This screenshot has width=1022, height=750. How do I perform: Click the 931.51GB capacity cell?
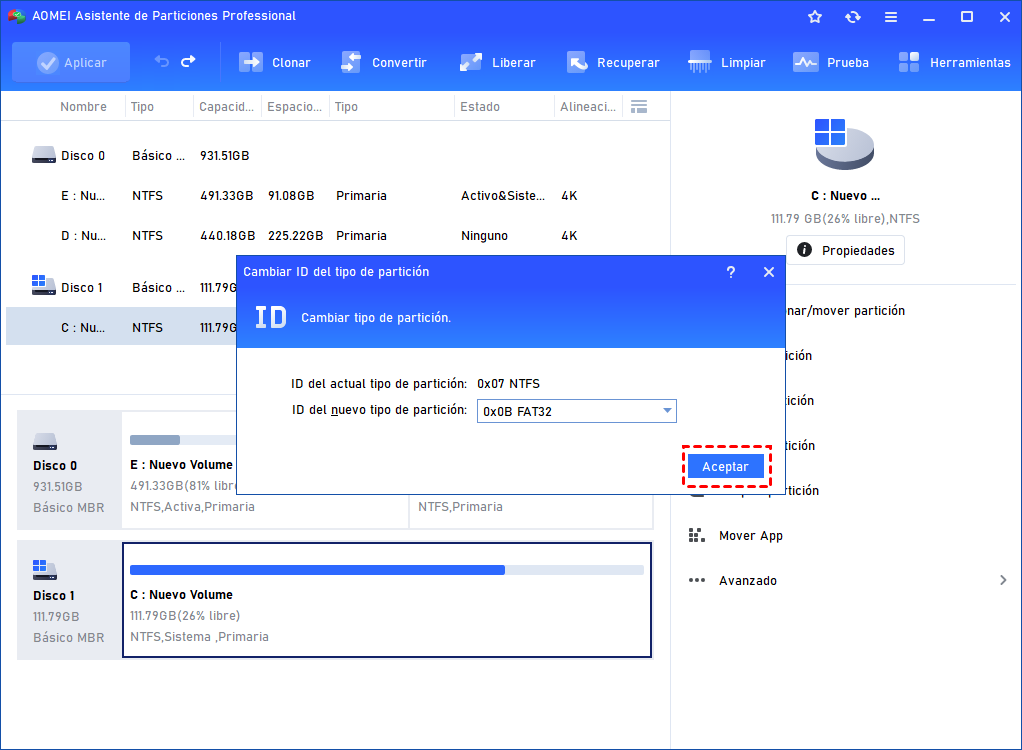pyautogui.click(x=224, y=156)
